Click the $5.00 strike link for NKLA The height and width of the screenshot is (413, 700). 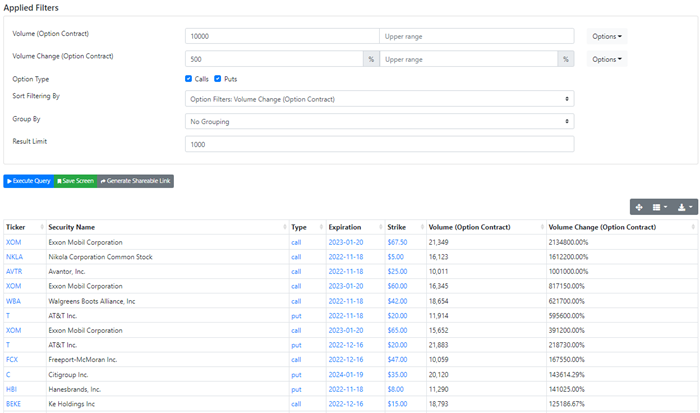[396, 257]
